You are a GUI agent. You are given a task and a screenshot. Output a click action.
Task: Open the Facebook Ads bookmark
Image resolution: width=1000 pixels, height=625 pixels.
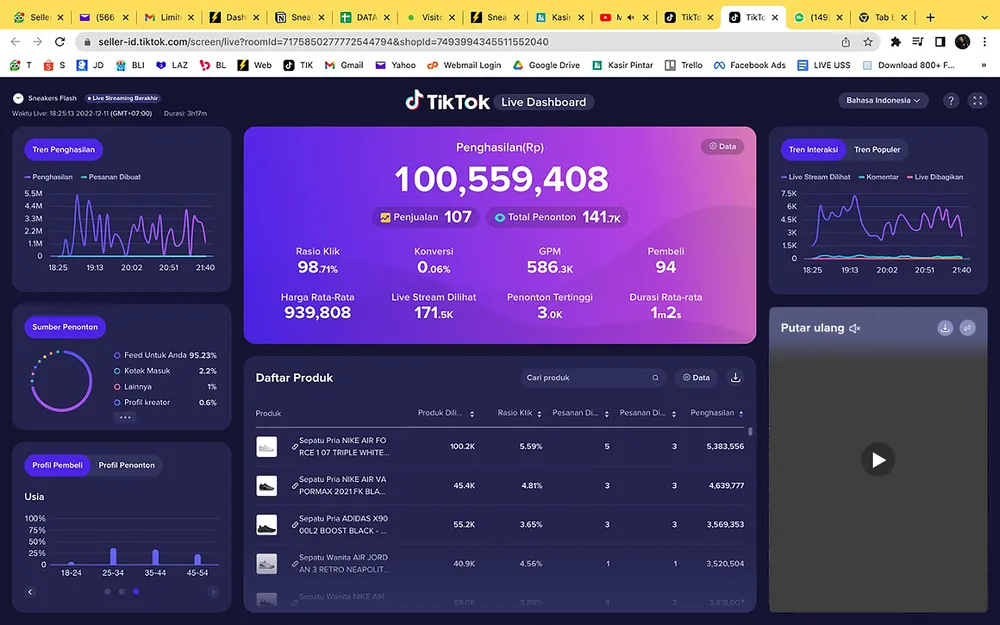749,65
